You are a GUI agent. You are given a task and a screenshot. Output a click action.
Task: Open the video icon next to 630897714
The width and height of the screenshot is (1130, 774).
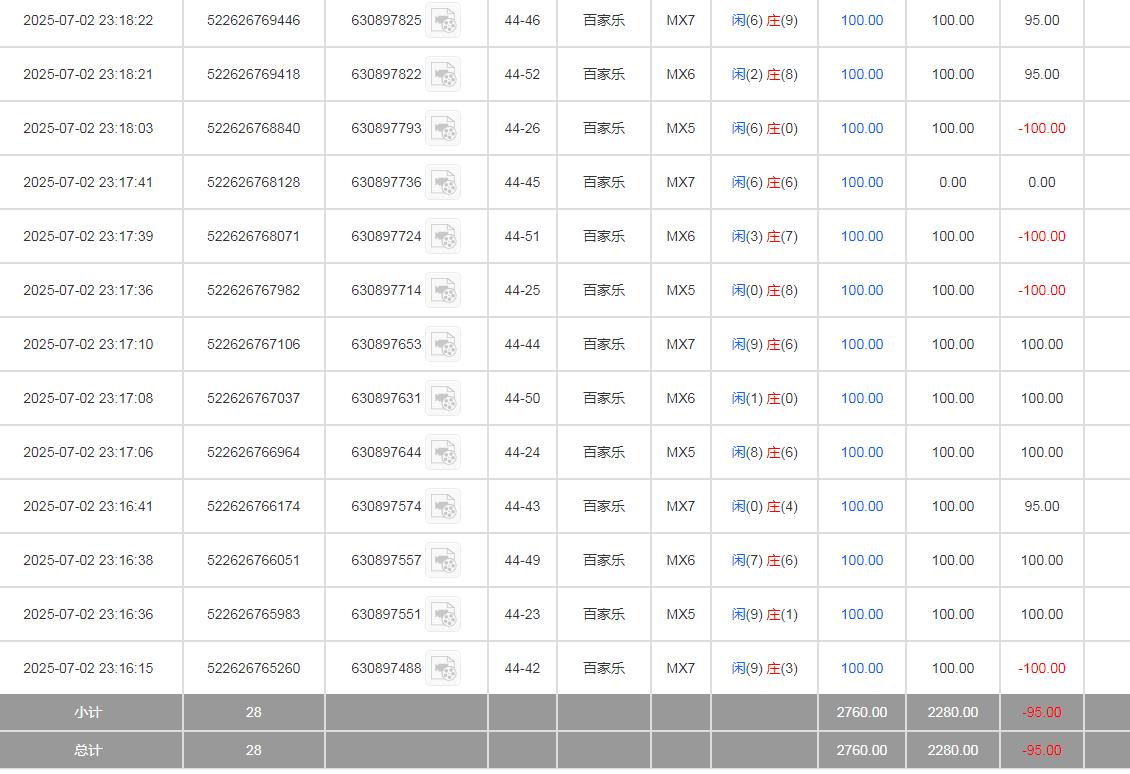443,291
